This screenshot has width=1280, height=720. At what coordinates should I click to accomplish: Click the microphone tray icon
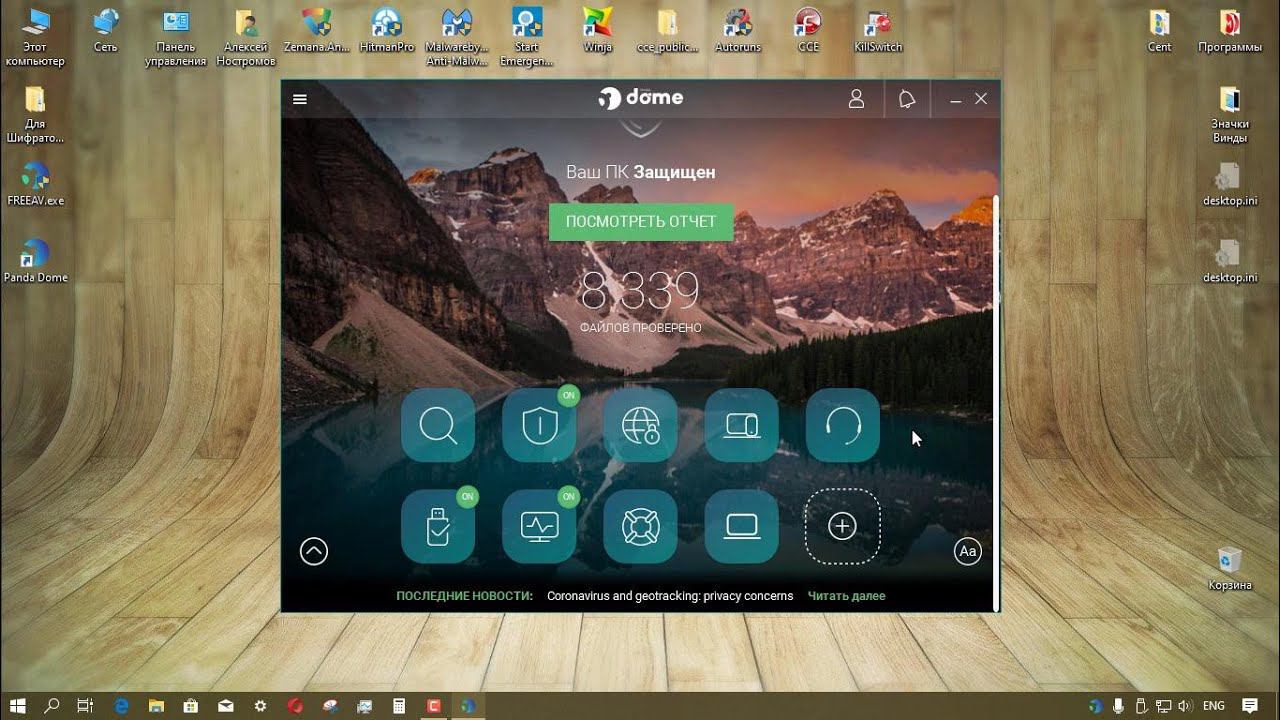(1118, 706)
